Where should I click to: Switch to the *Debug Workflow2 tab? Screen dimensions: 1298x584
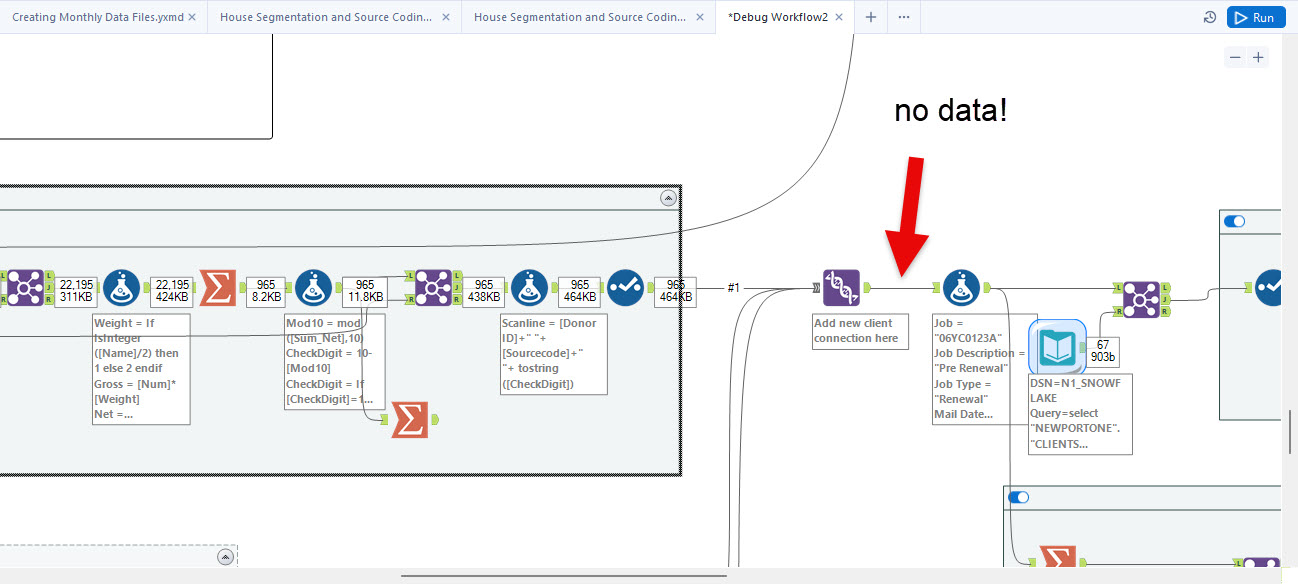(x=777, y=17)
